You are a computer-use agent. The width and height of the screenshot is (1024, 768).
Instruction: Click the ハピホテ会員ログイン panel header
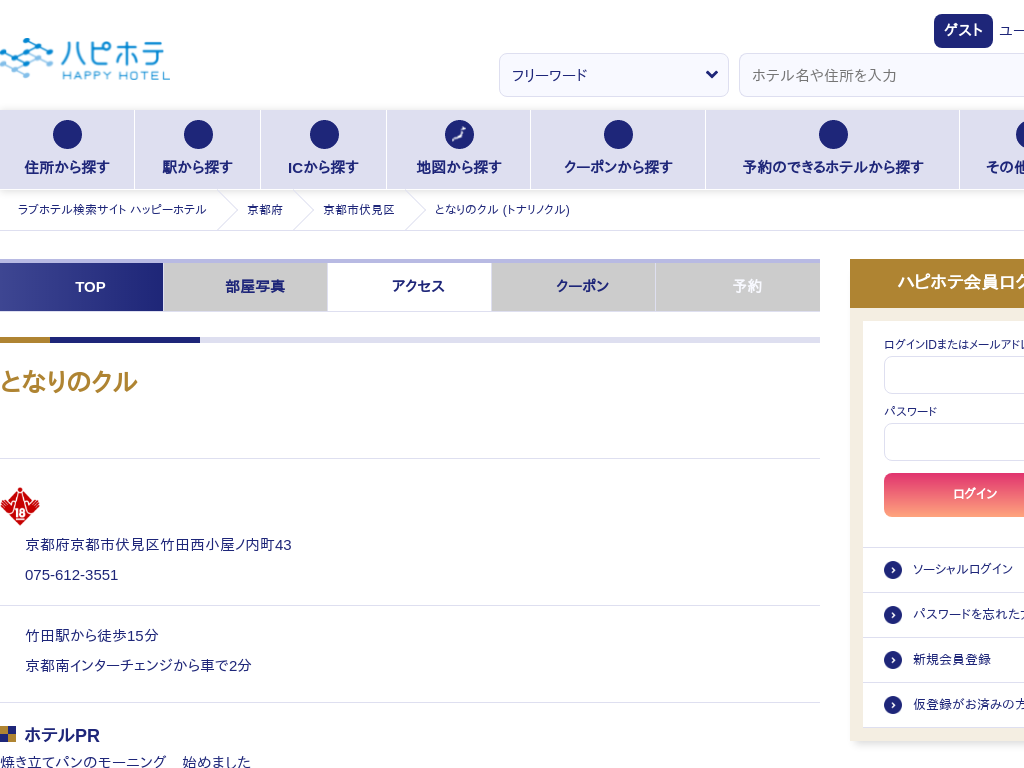pyautogui.click(x=937, y=283)
